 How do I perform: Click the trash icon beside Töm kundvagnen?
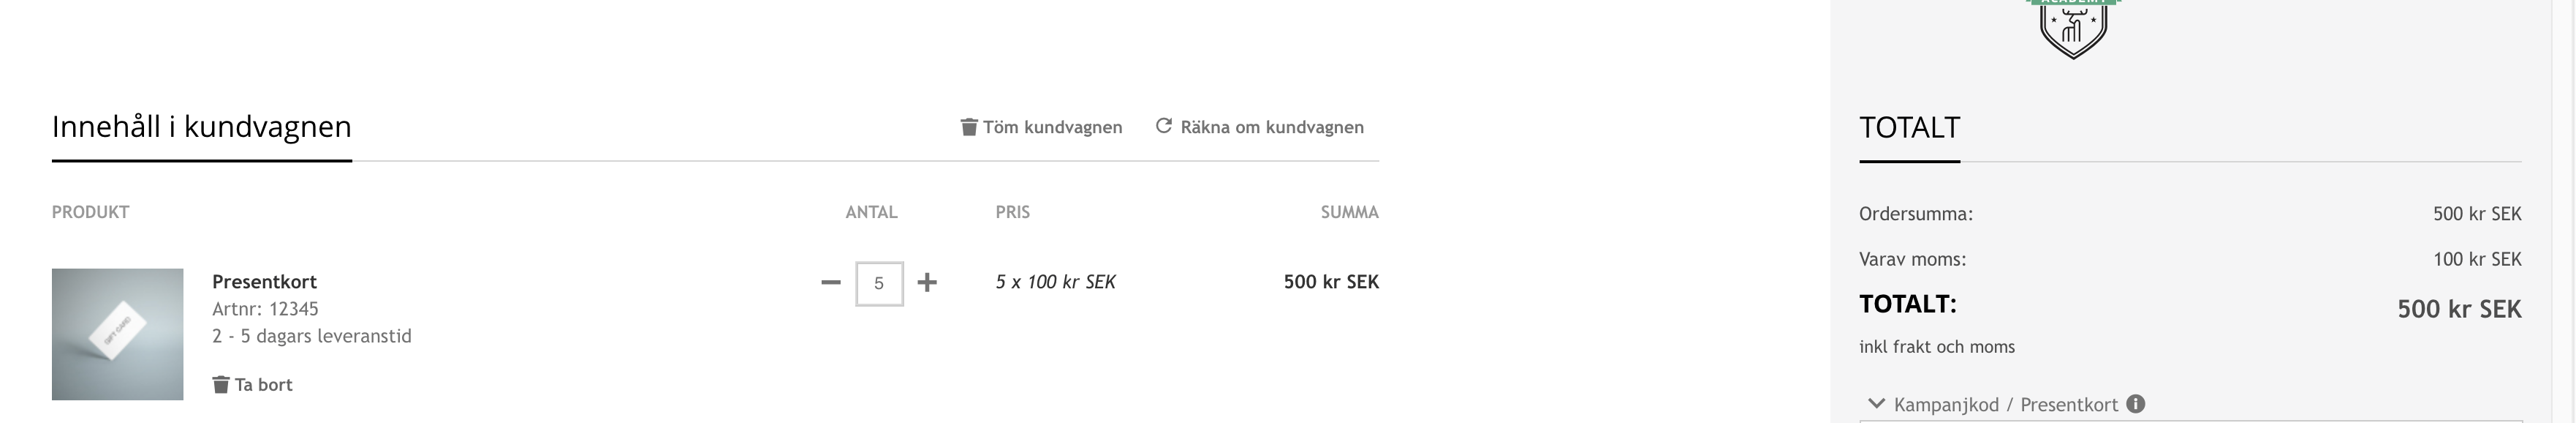[968, 127]
